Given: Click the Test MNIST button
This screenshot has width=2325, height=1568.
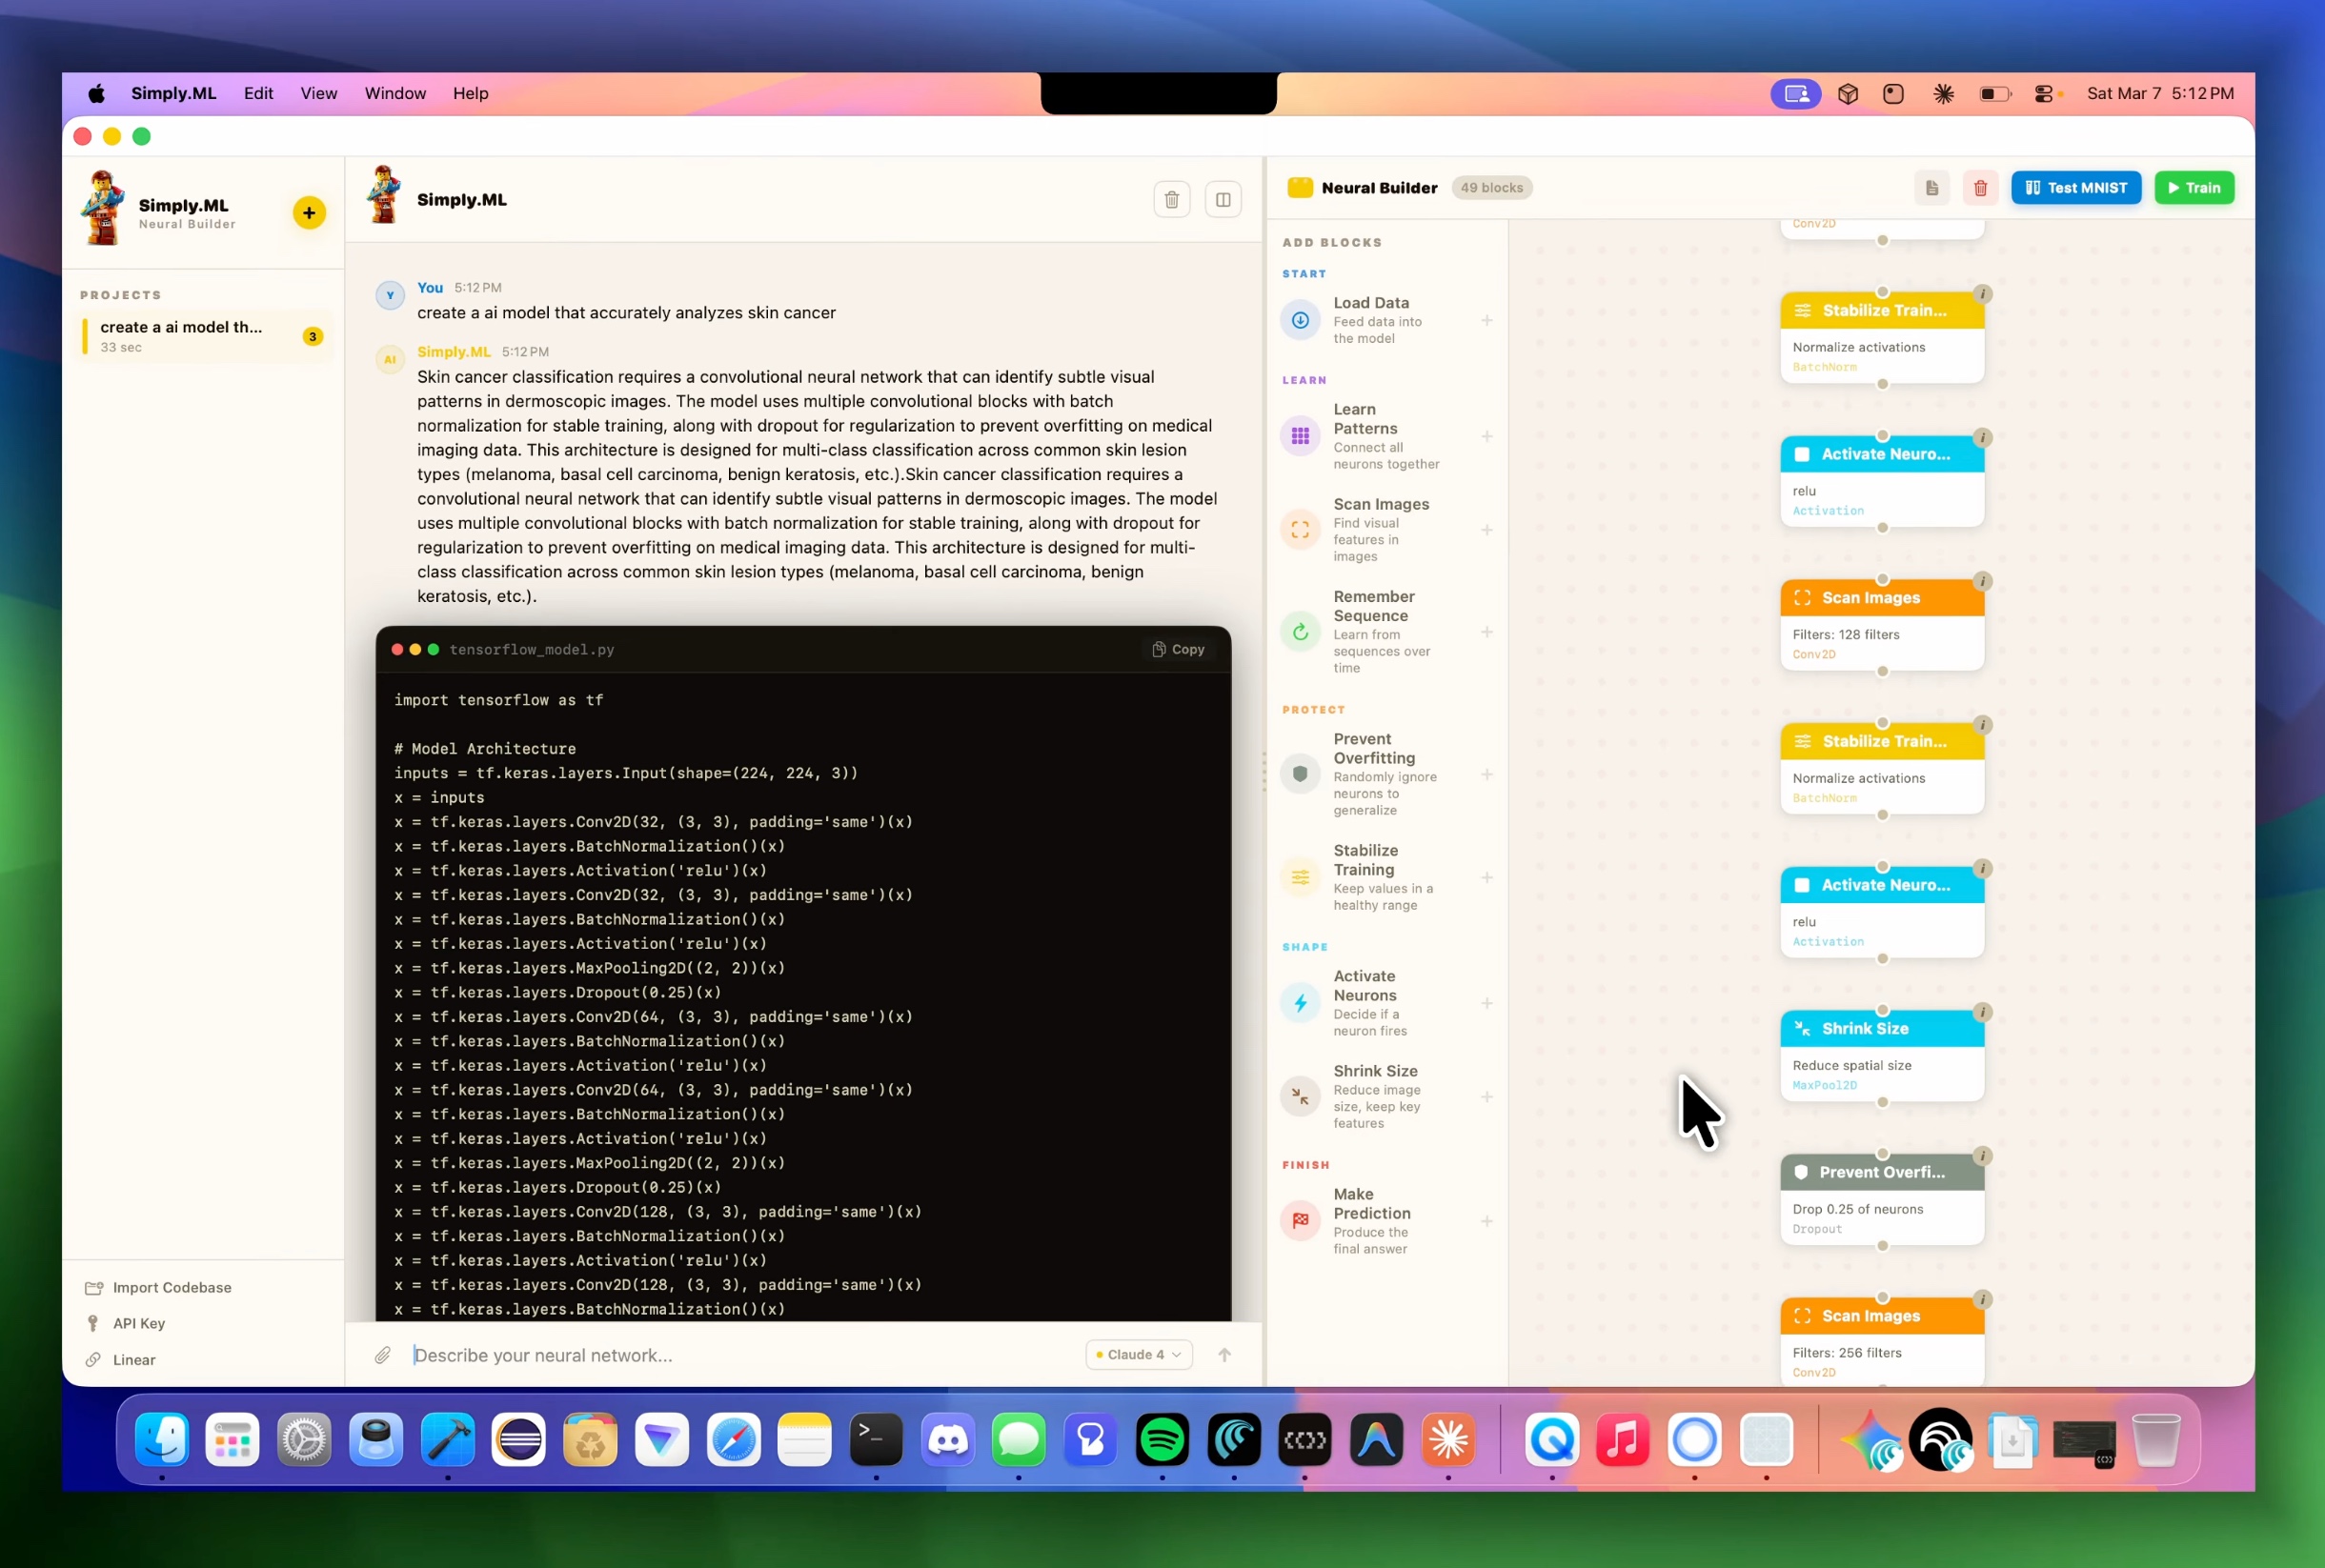Looking at the screenshot, I should [x=2075, y=187].
